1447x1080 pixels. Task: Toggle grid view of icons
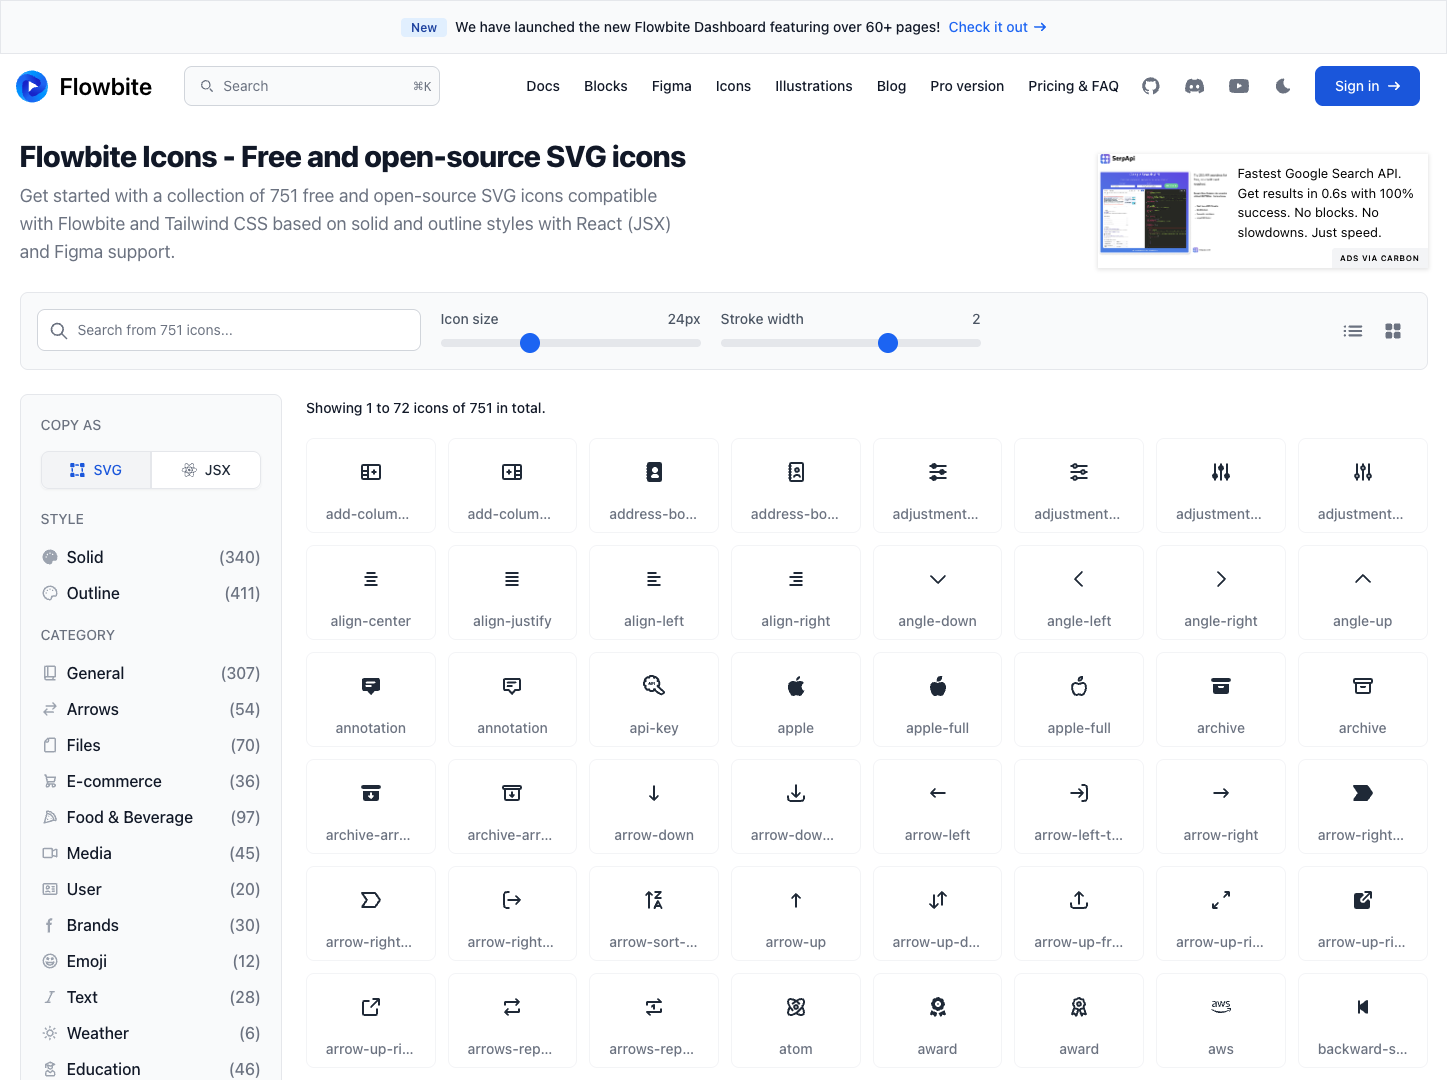(x=1393, y=330)
